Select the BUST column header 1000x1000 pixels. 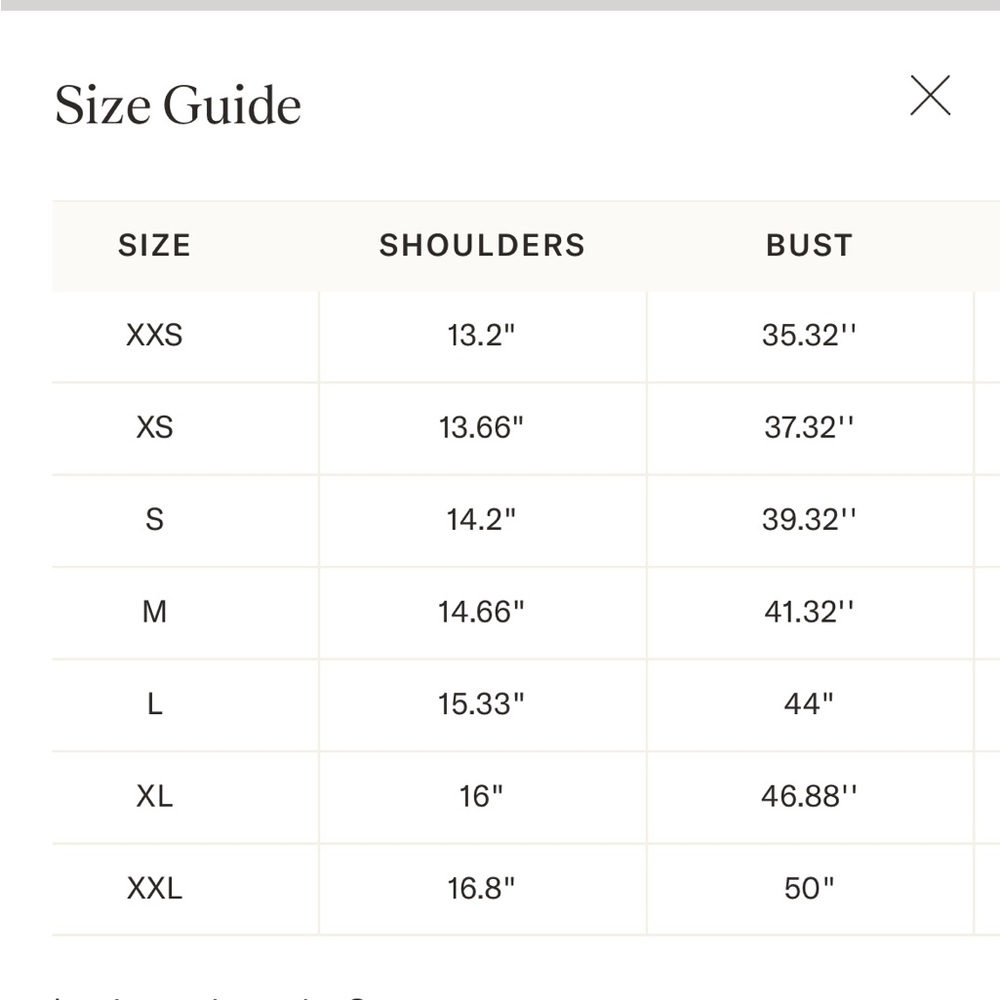(809, 246)
